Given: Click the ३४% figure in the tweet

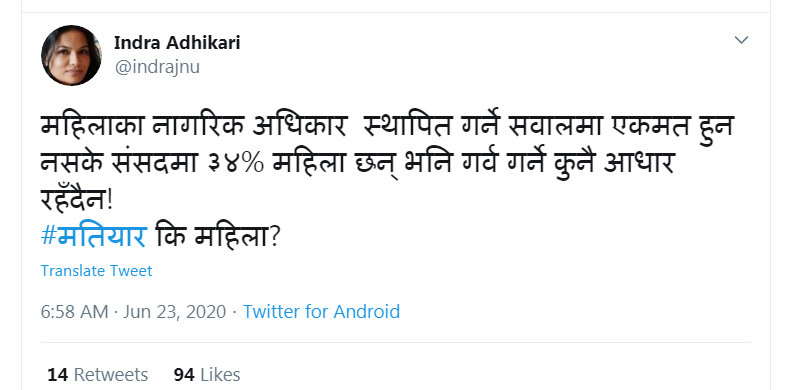Looking at the screenshot, I should [x=234, y=164].
